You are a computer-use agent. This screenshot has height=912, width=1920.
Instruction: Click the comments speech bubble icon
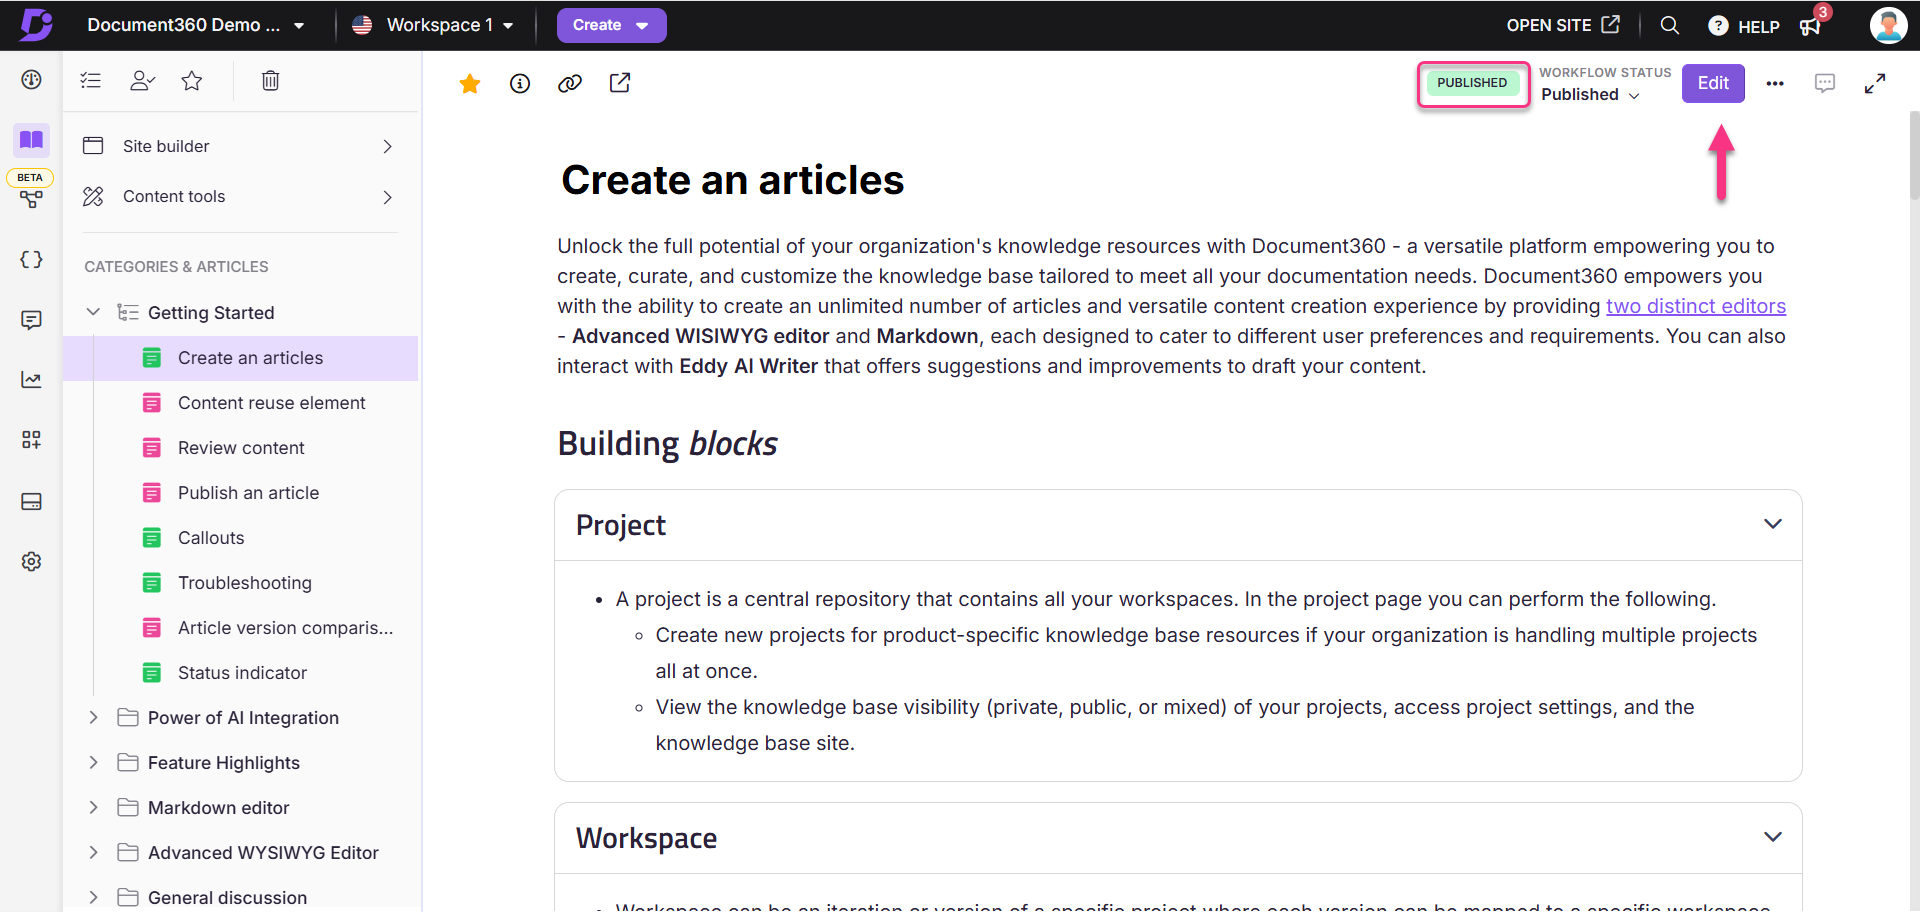click(1825, 83)
